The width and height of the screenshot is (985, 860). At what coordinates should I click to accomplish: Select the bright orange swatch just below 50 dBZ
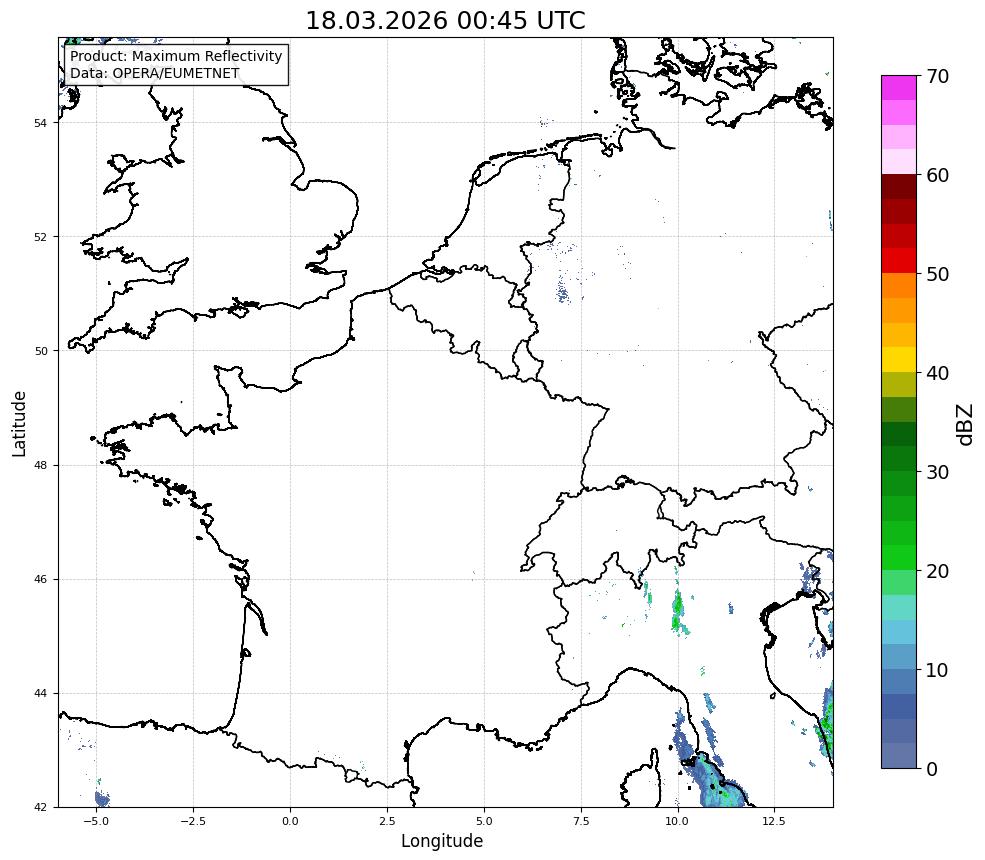[899, 286]
